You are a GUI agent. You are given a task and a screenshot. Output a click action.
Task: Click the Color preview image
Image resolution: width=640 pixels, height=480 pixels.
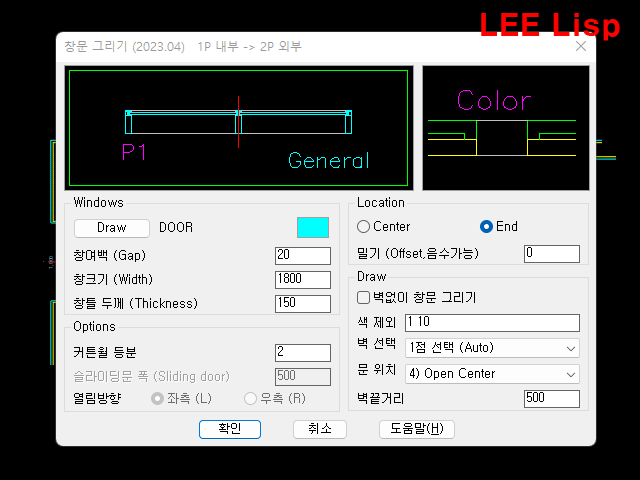[x=506, y=128]
